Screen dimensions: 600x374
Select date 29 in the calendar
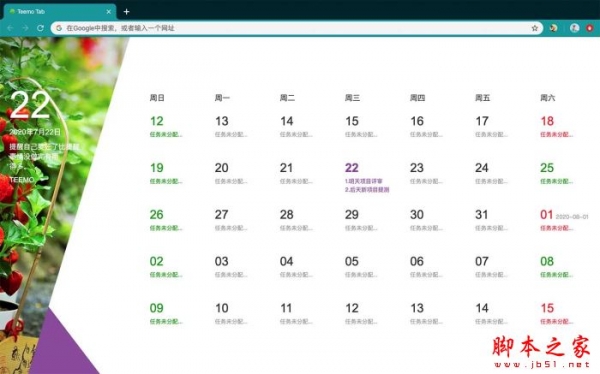point(352,214)
